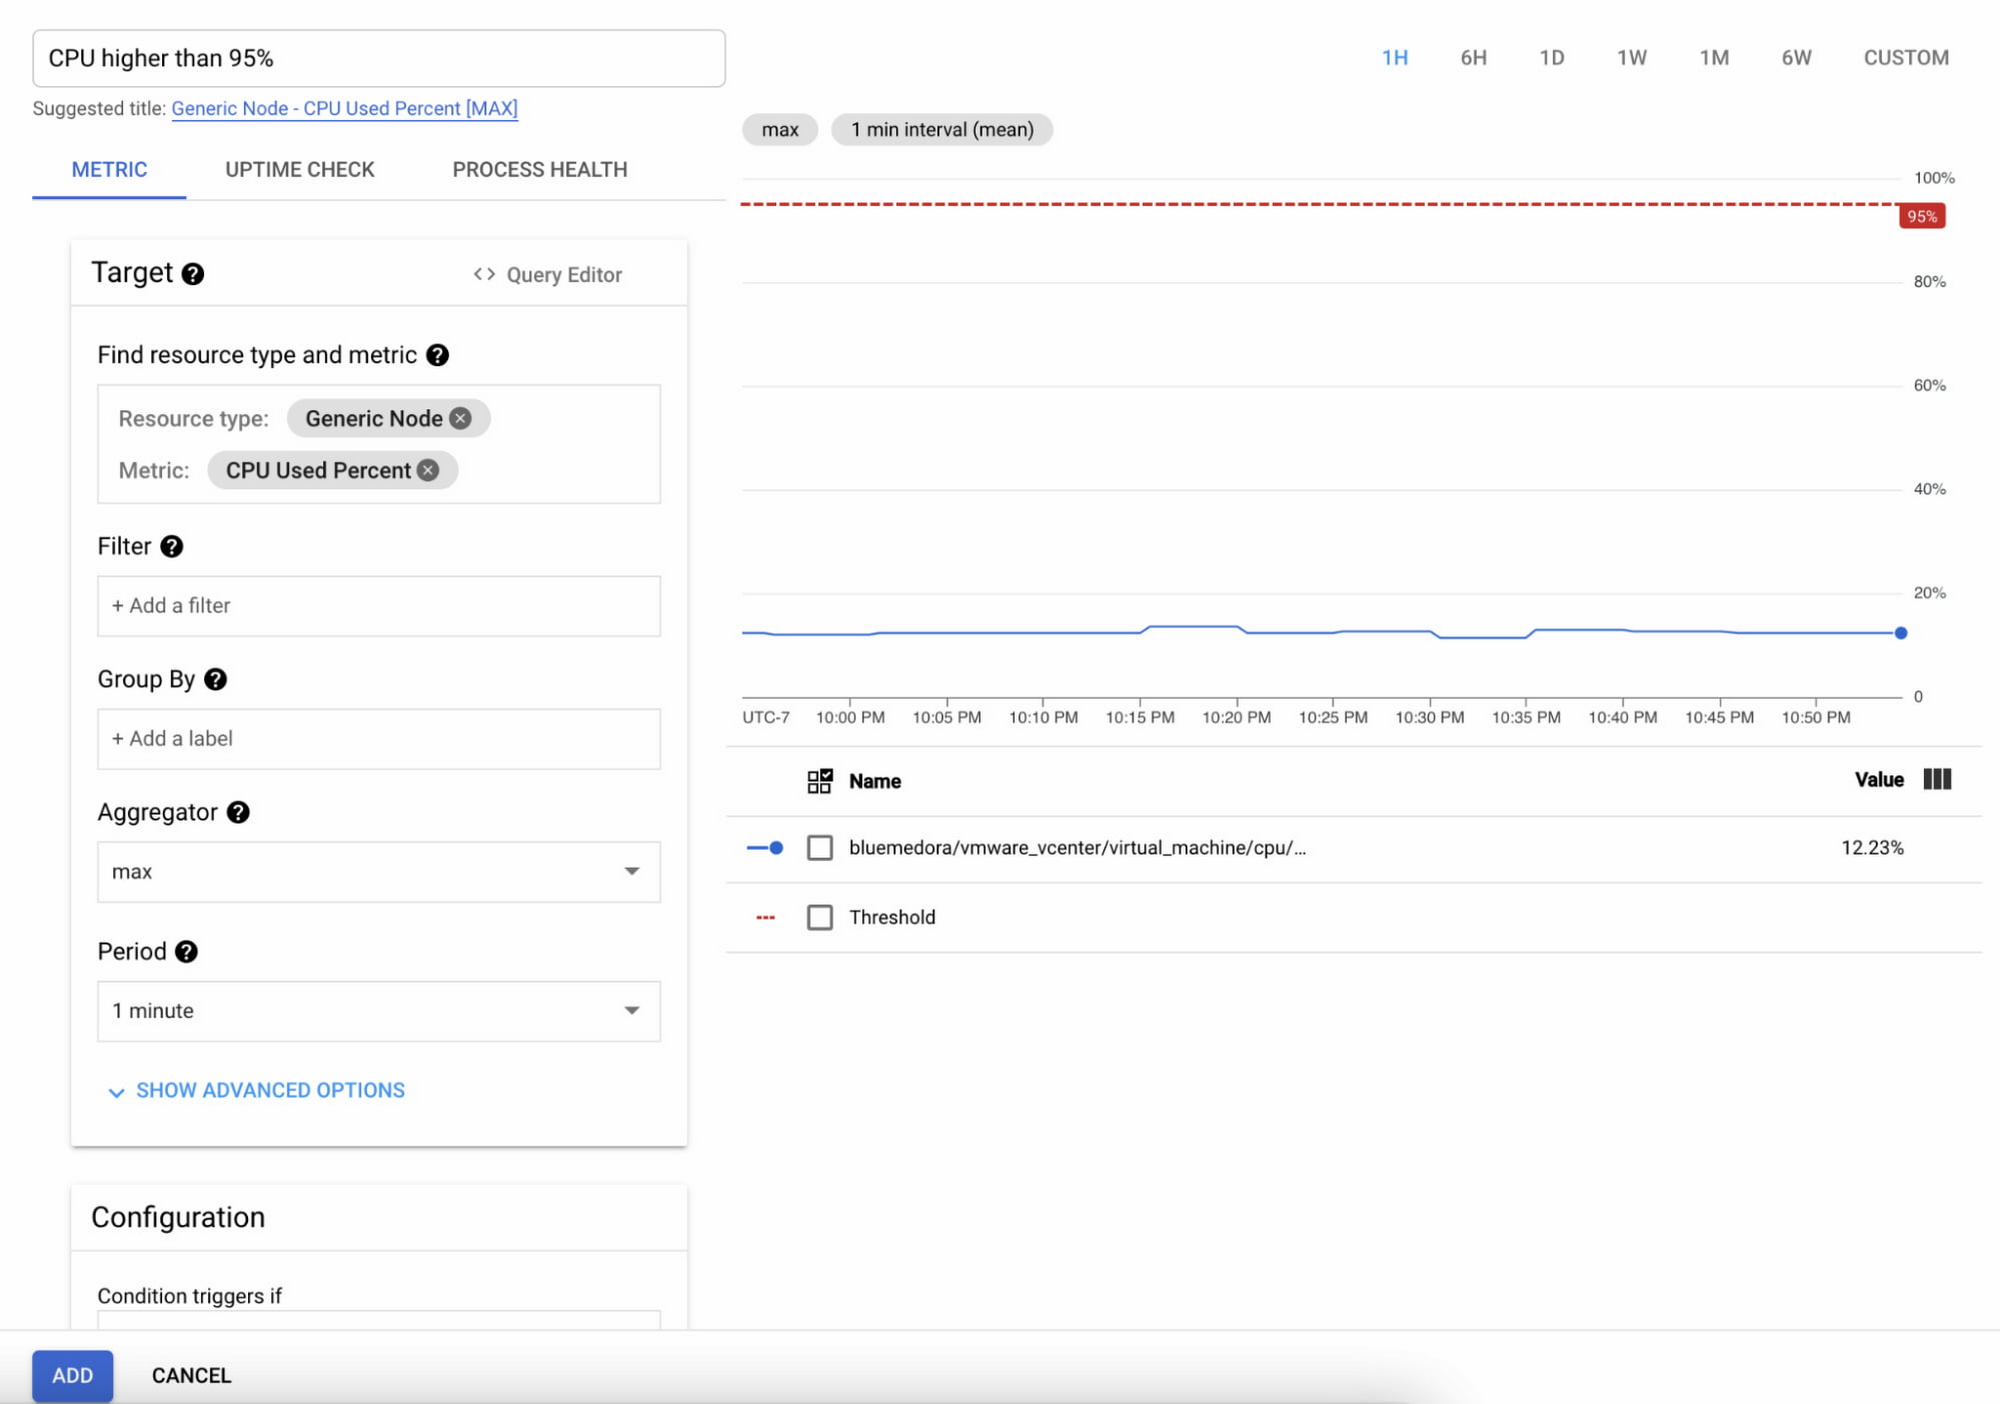
Task: Select the 1D time range
Action: tap(1551, 58)
